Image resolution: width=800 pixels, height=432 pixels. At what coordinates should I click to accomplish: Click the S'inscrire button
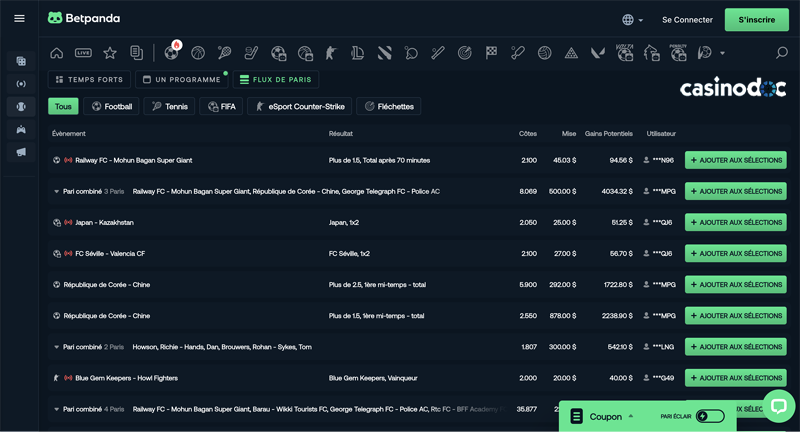tap(757, 20)
